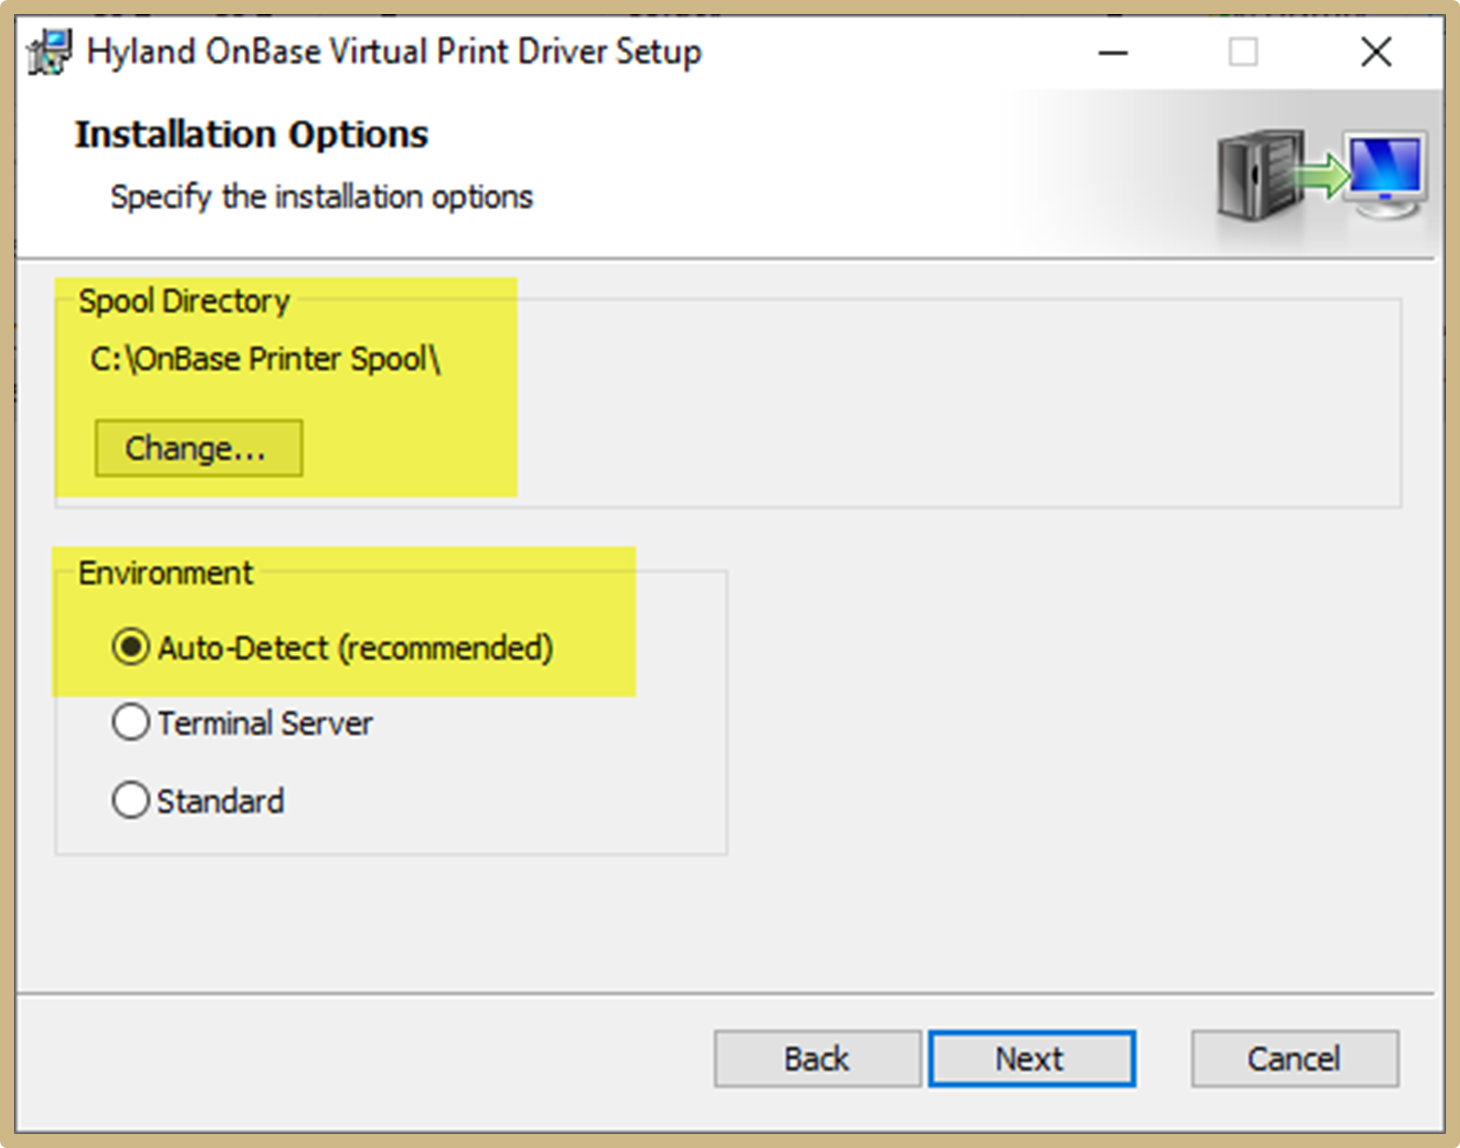Screen dimensions: 1460x1148
Task: Click the green arrow in the header graphic
Action: pos(1321,175)
